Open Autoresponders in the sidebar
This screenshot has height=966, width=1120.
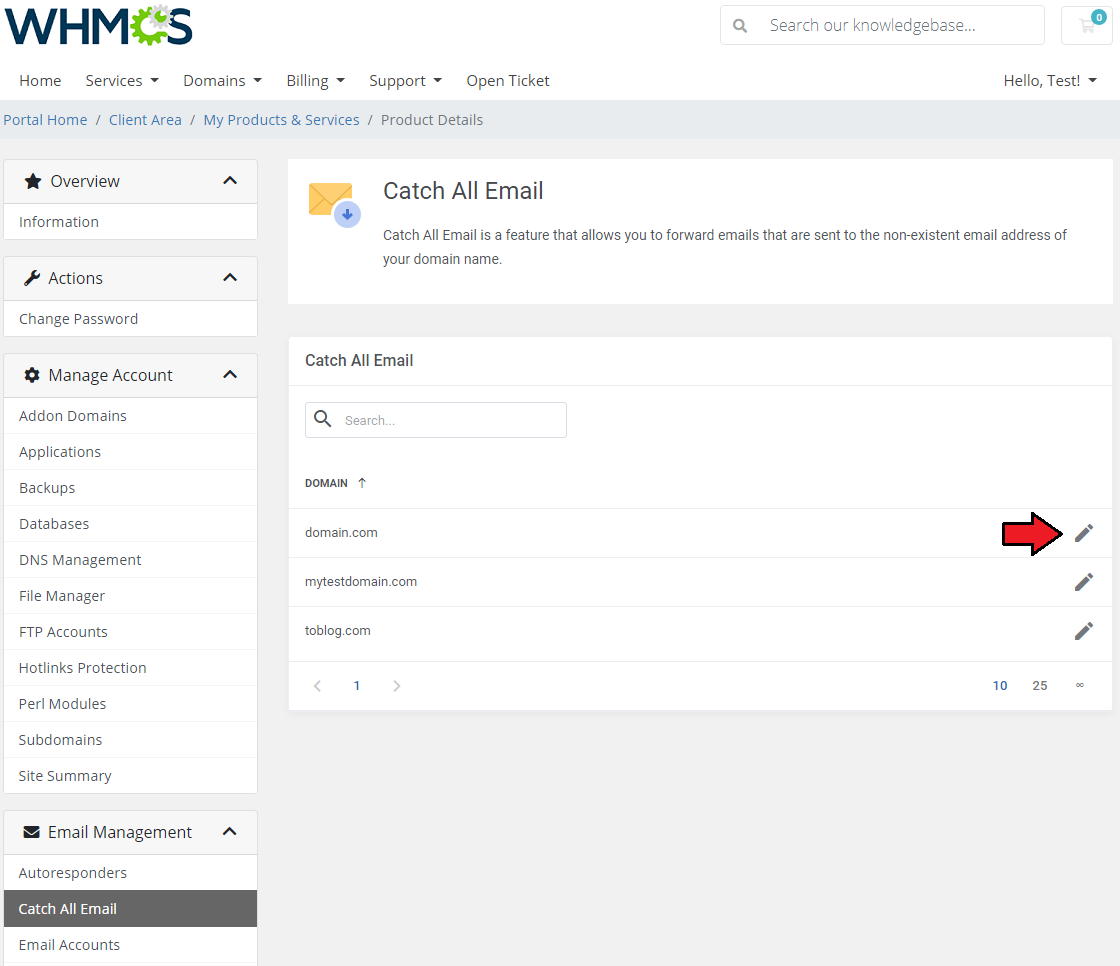point(131,873)
